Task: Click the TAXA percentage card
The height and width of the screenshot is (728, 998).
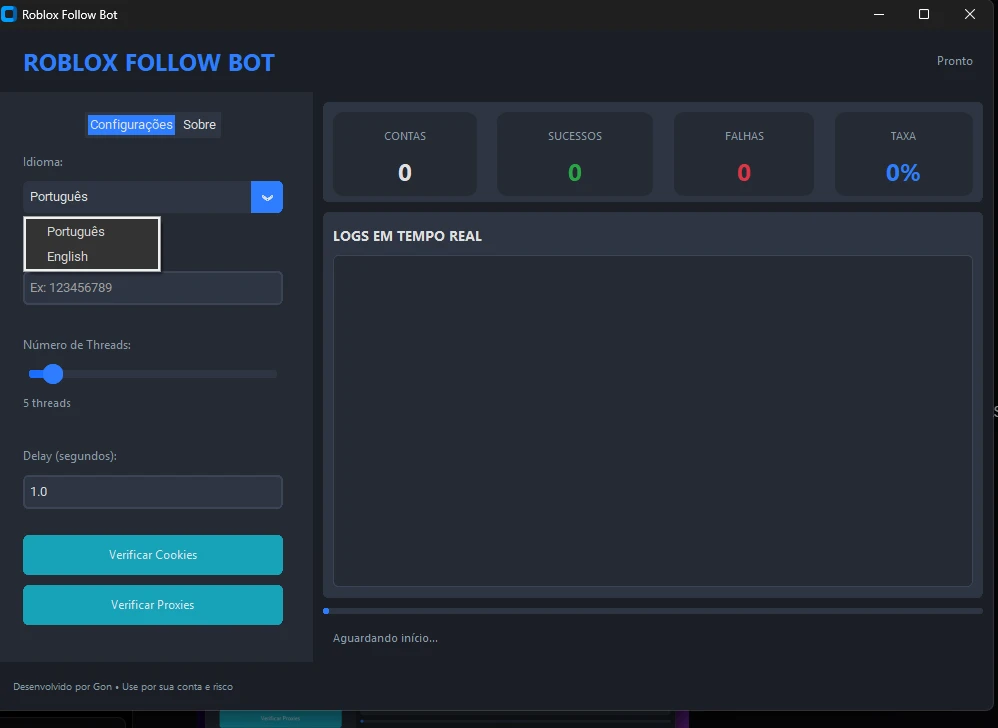Action: point(903,154)
